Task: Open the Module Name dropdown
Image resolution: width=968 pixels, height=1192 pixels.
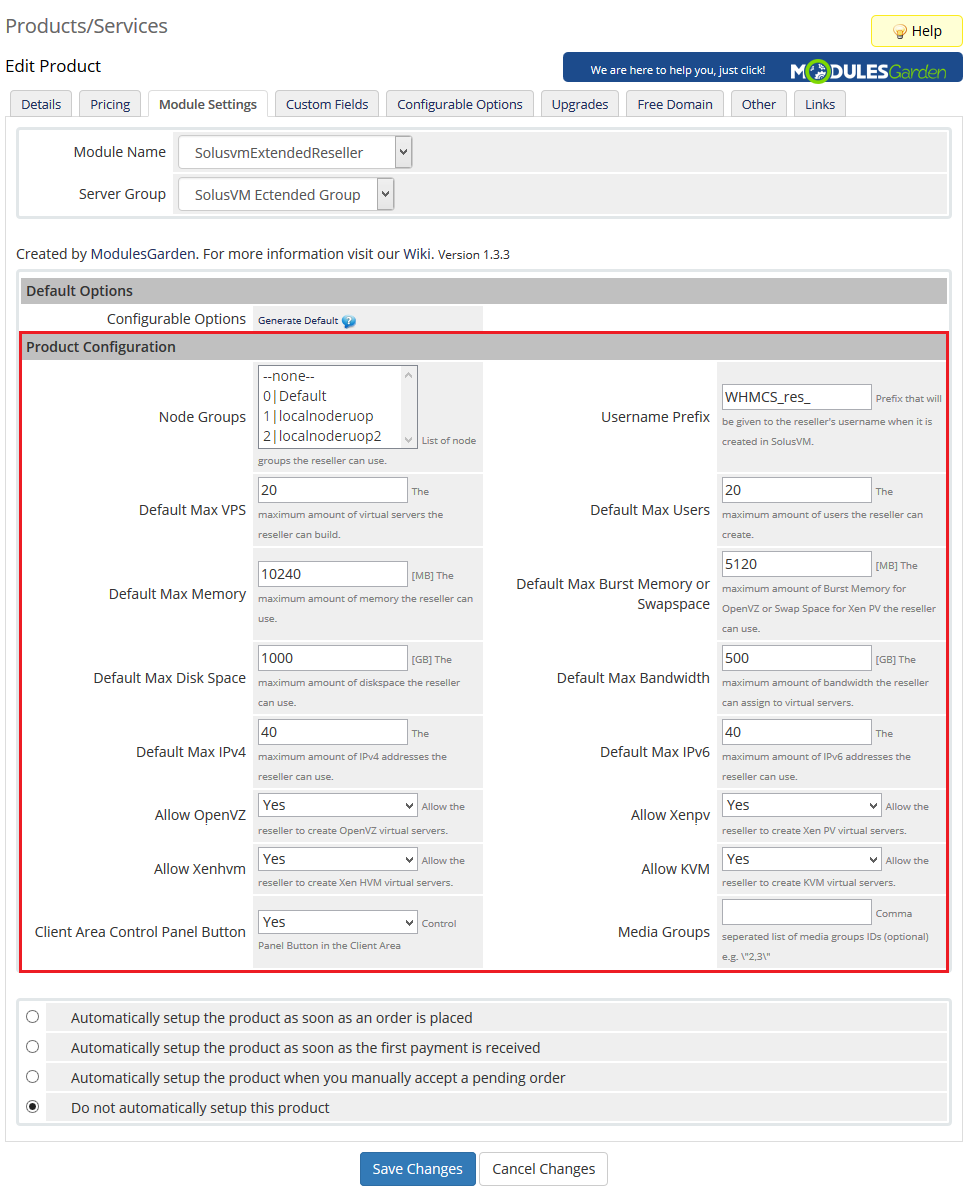Action: click(x=295, y=152)
